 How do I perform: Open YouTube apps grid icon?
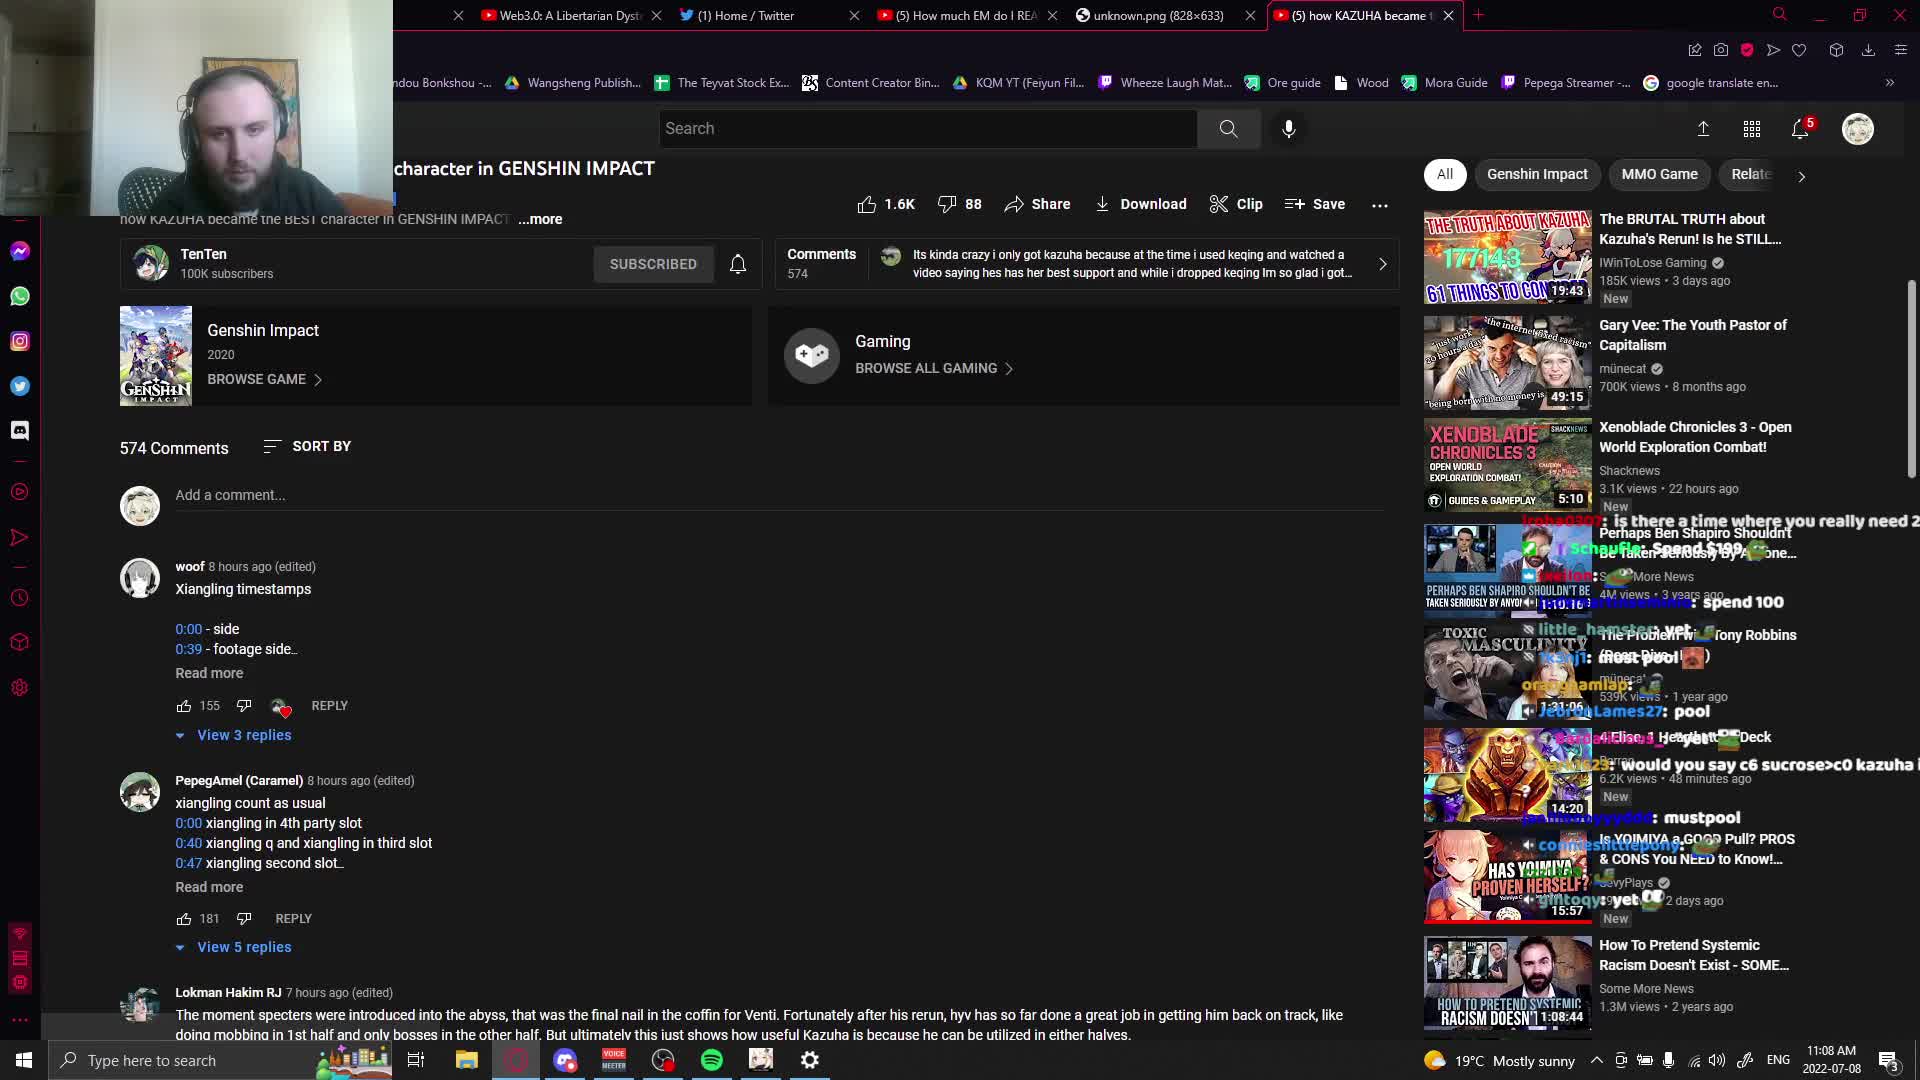coord(1752,128)
